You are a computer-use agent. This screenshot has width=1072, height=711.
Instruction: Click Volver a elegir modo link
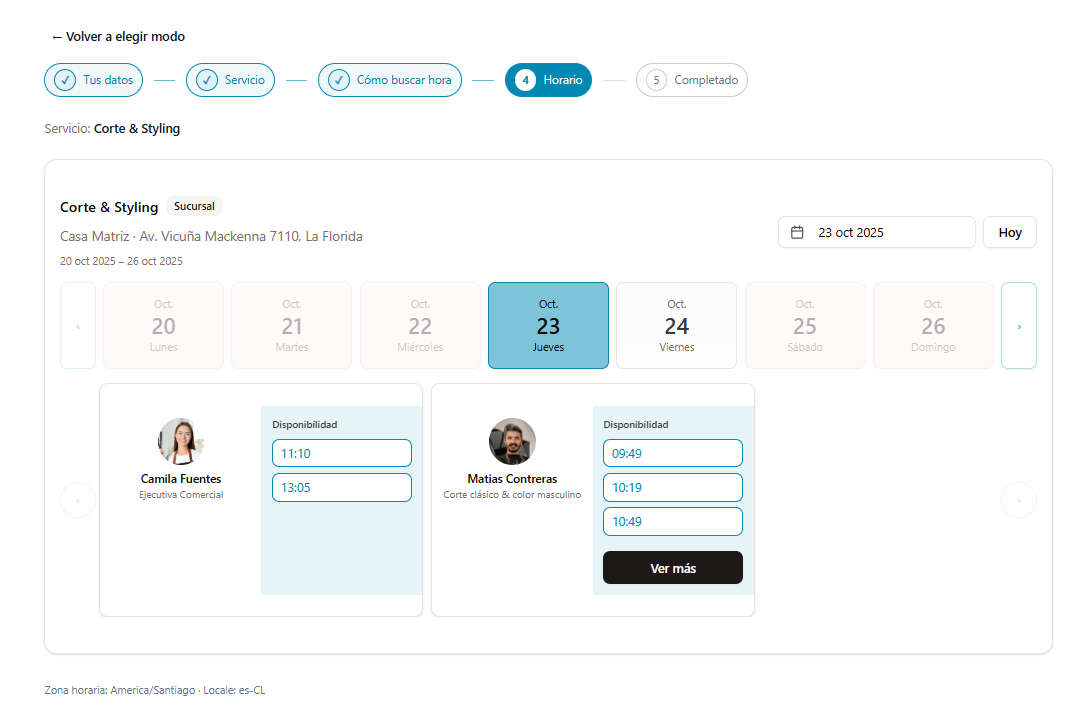pyautogui.click(x=118, y=37)
